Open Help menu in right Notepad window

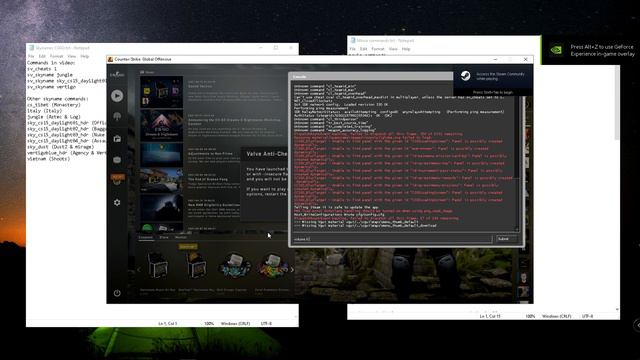(406, 49)
